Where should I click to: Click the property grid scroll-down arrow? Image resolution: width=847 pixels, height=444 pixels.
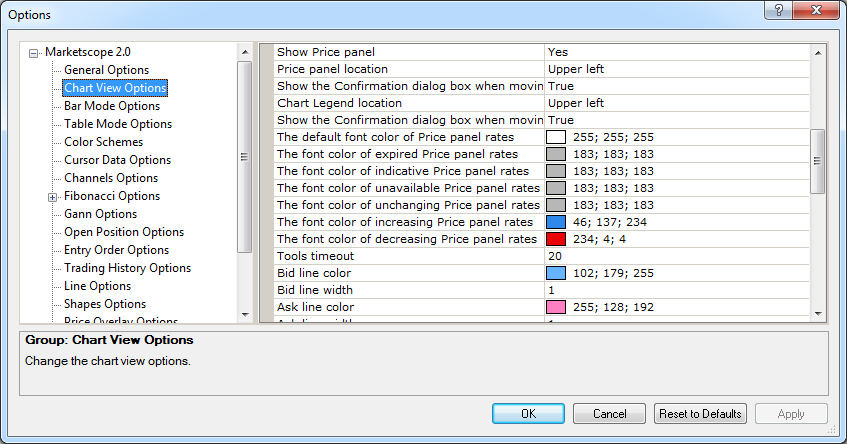point(818,313)
